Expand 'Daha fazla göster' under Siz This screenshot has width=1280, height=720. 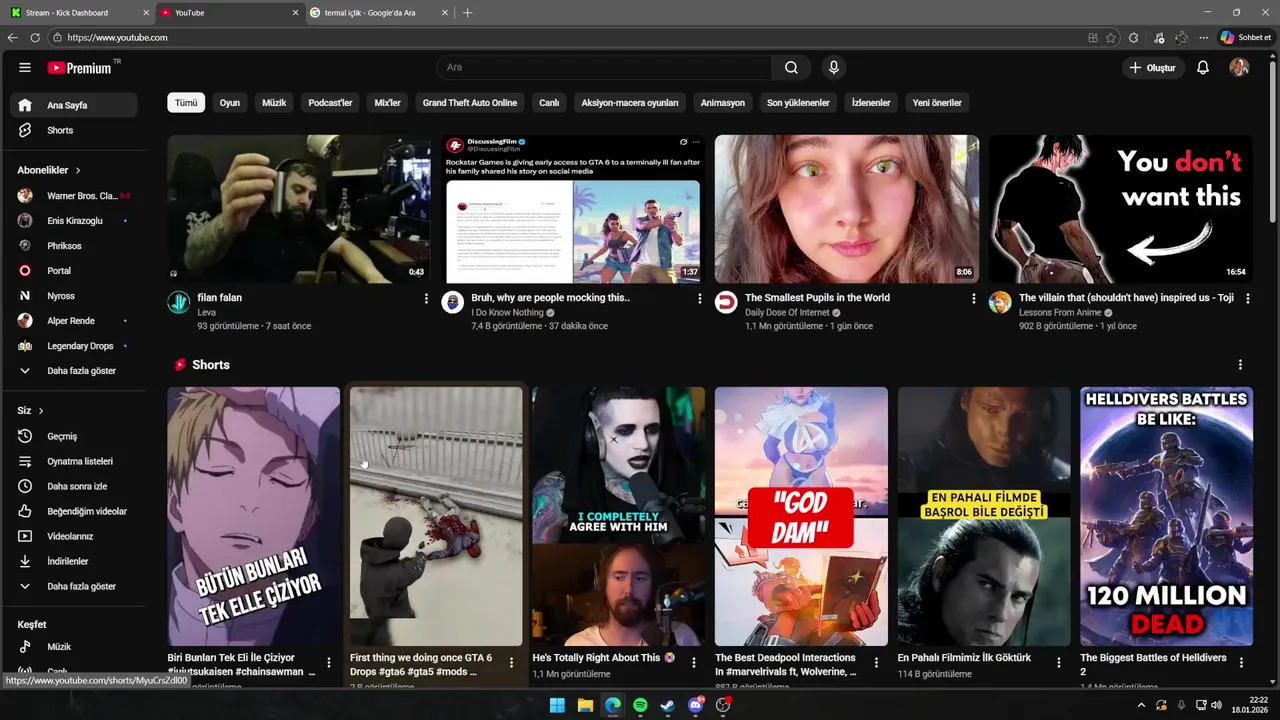[x=74, y=586]
